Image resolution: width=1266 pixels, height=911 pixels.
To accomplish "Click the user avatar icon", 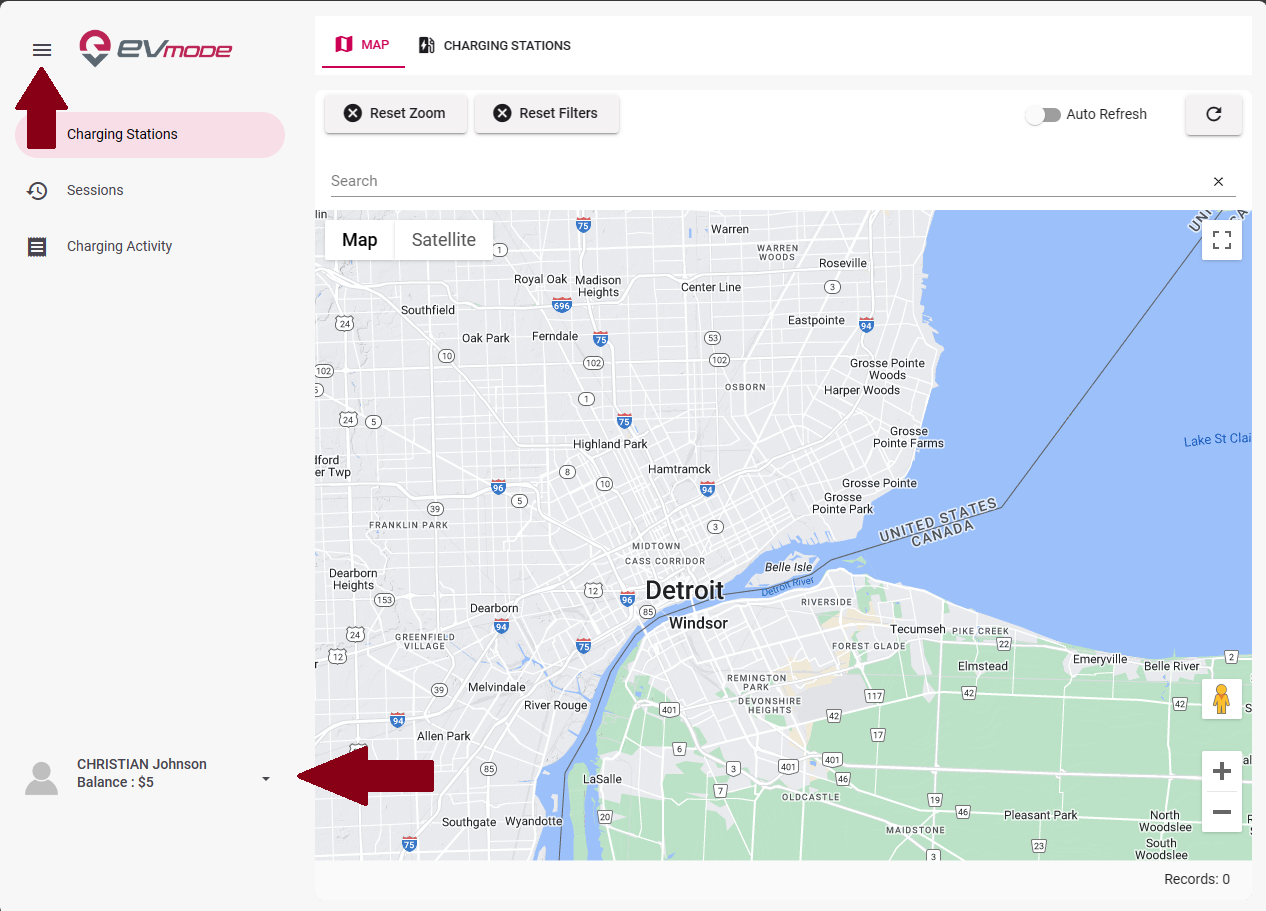I will coord(42,778).
